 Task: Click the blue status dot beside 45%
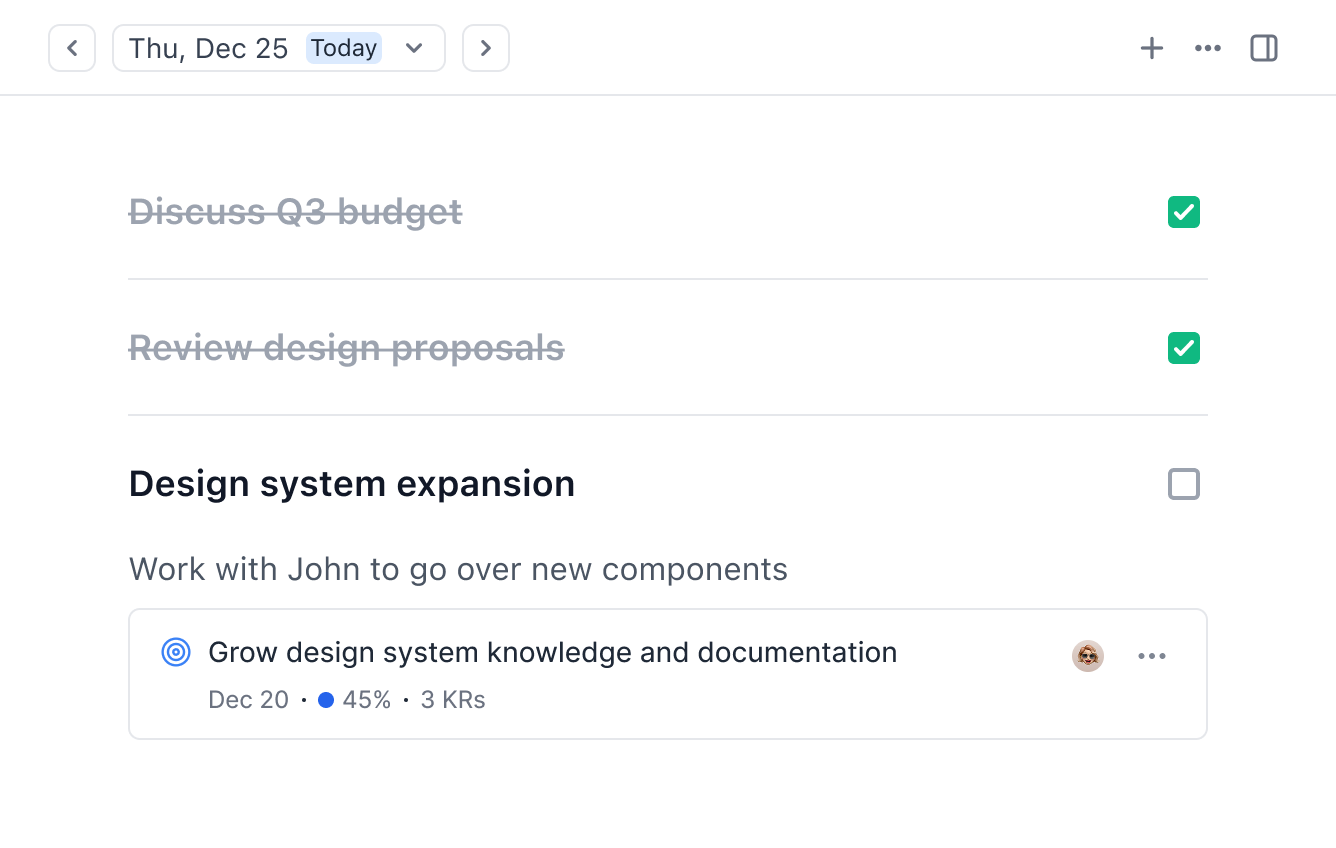point(326,700)
